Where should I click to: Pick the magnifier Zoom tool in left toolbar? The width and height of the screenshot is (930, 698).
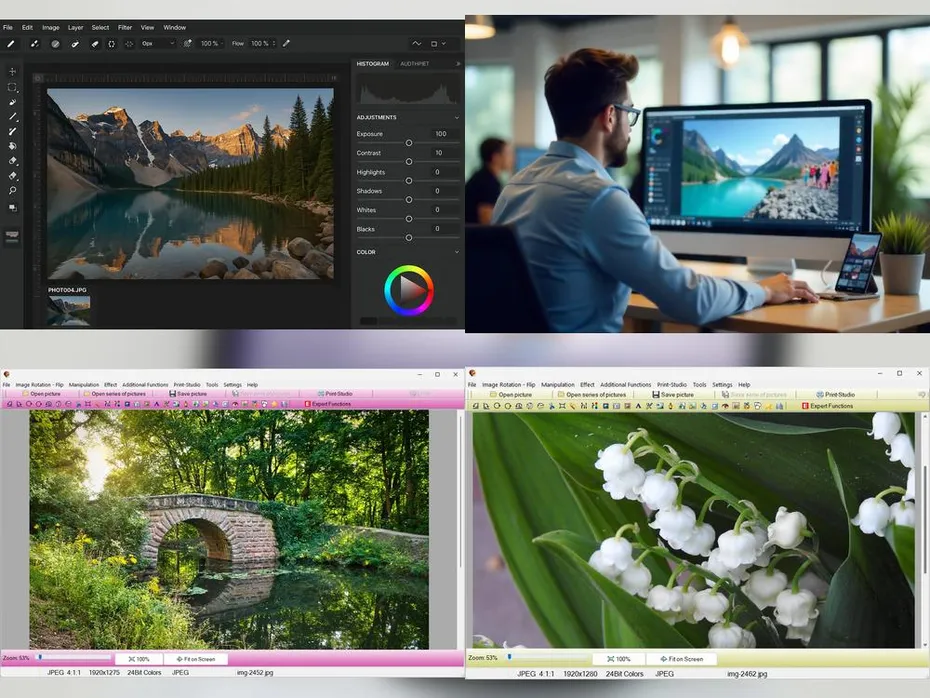coord(13,190)
